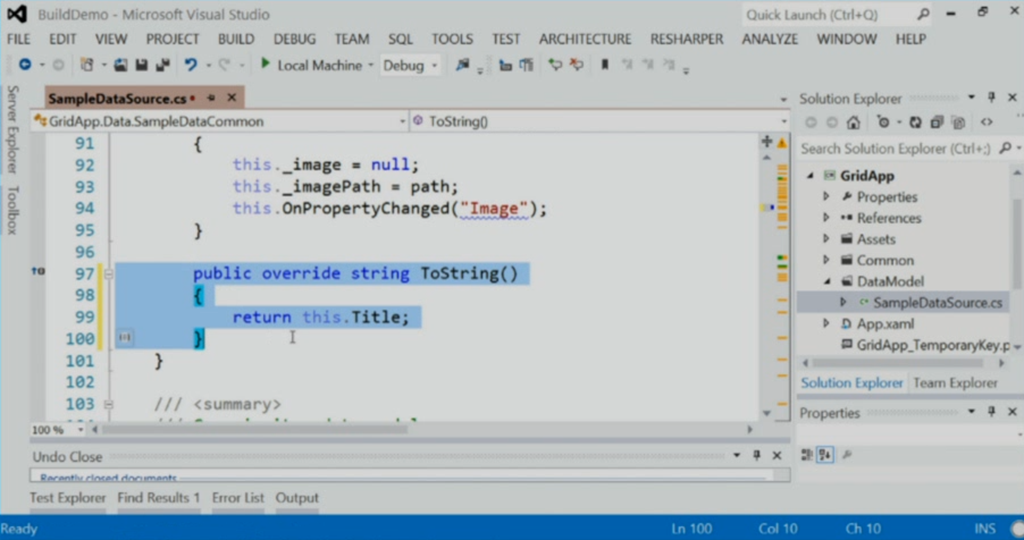Click the Collapse All icon in Solution Explorer
Viewport: 1024px width, 540px height.
pos(936,122)
